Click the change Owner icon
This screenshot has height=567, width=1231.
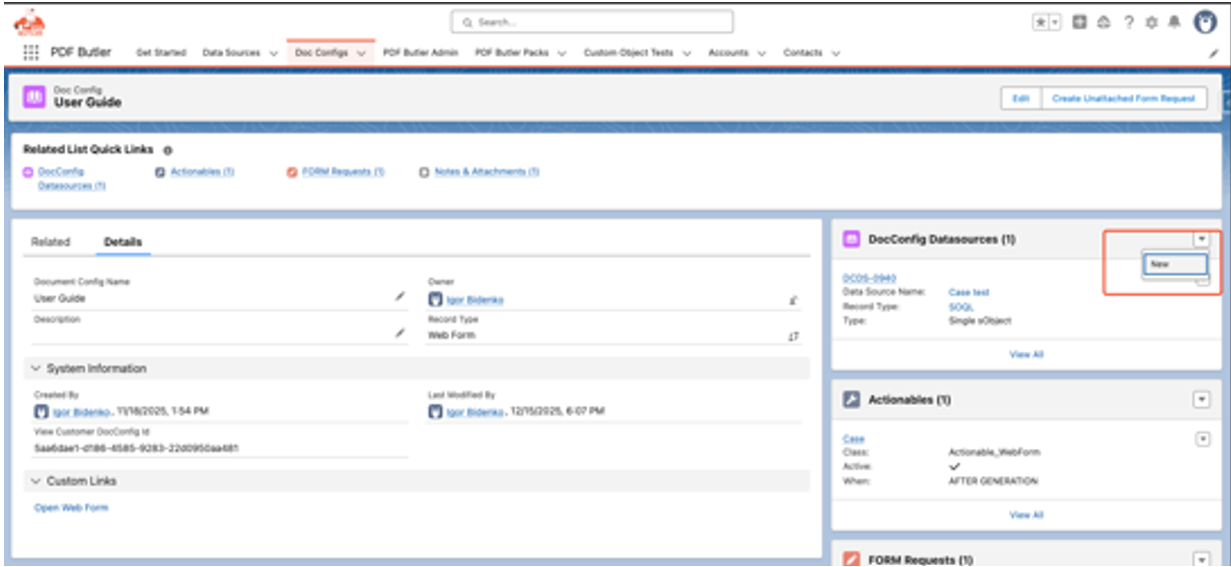pyautogui.click(x=793, y=299)
